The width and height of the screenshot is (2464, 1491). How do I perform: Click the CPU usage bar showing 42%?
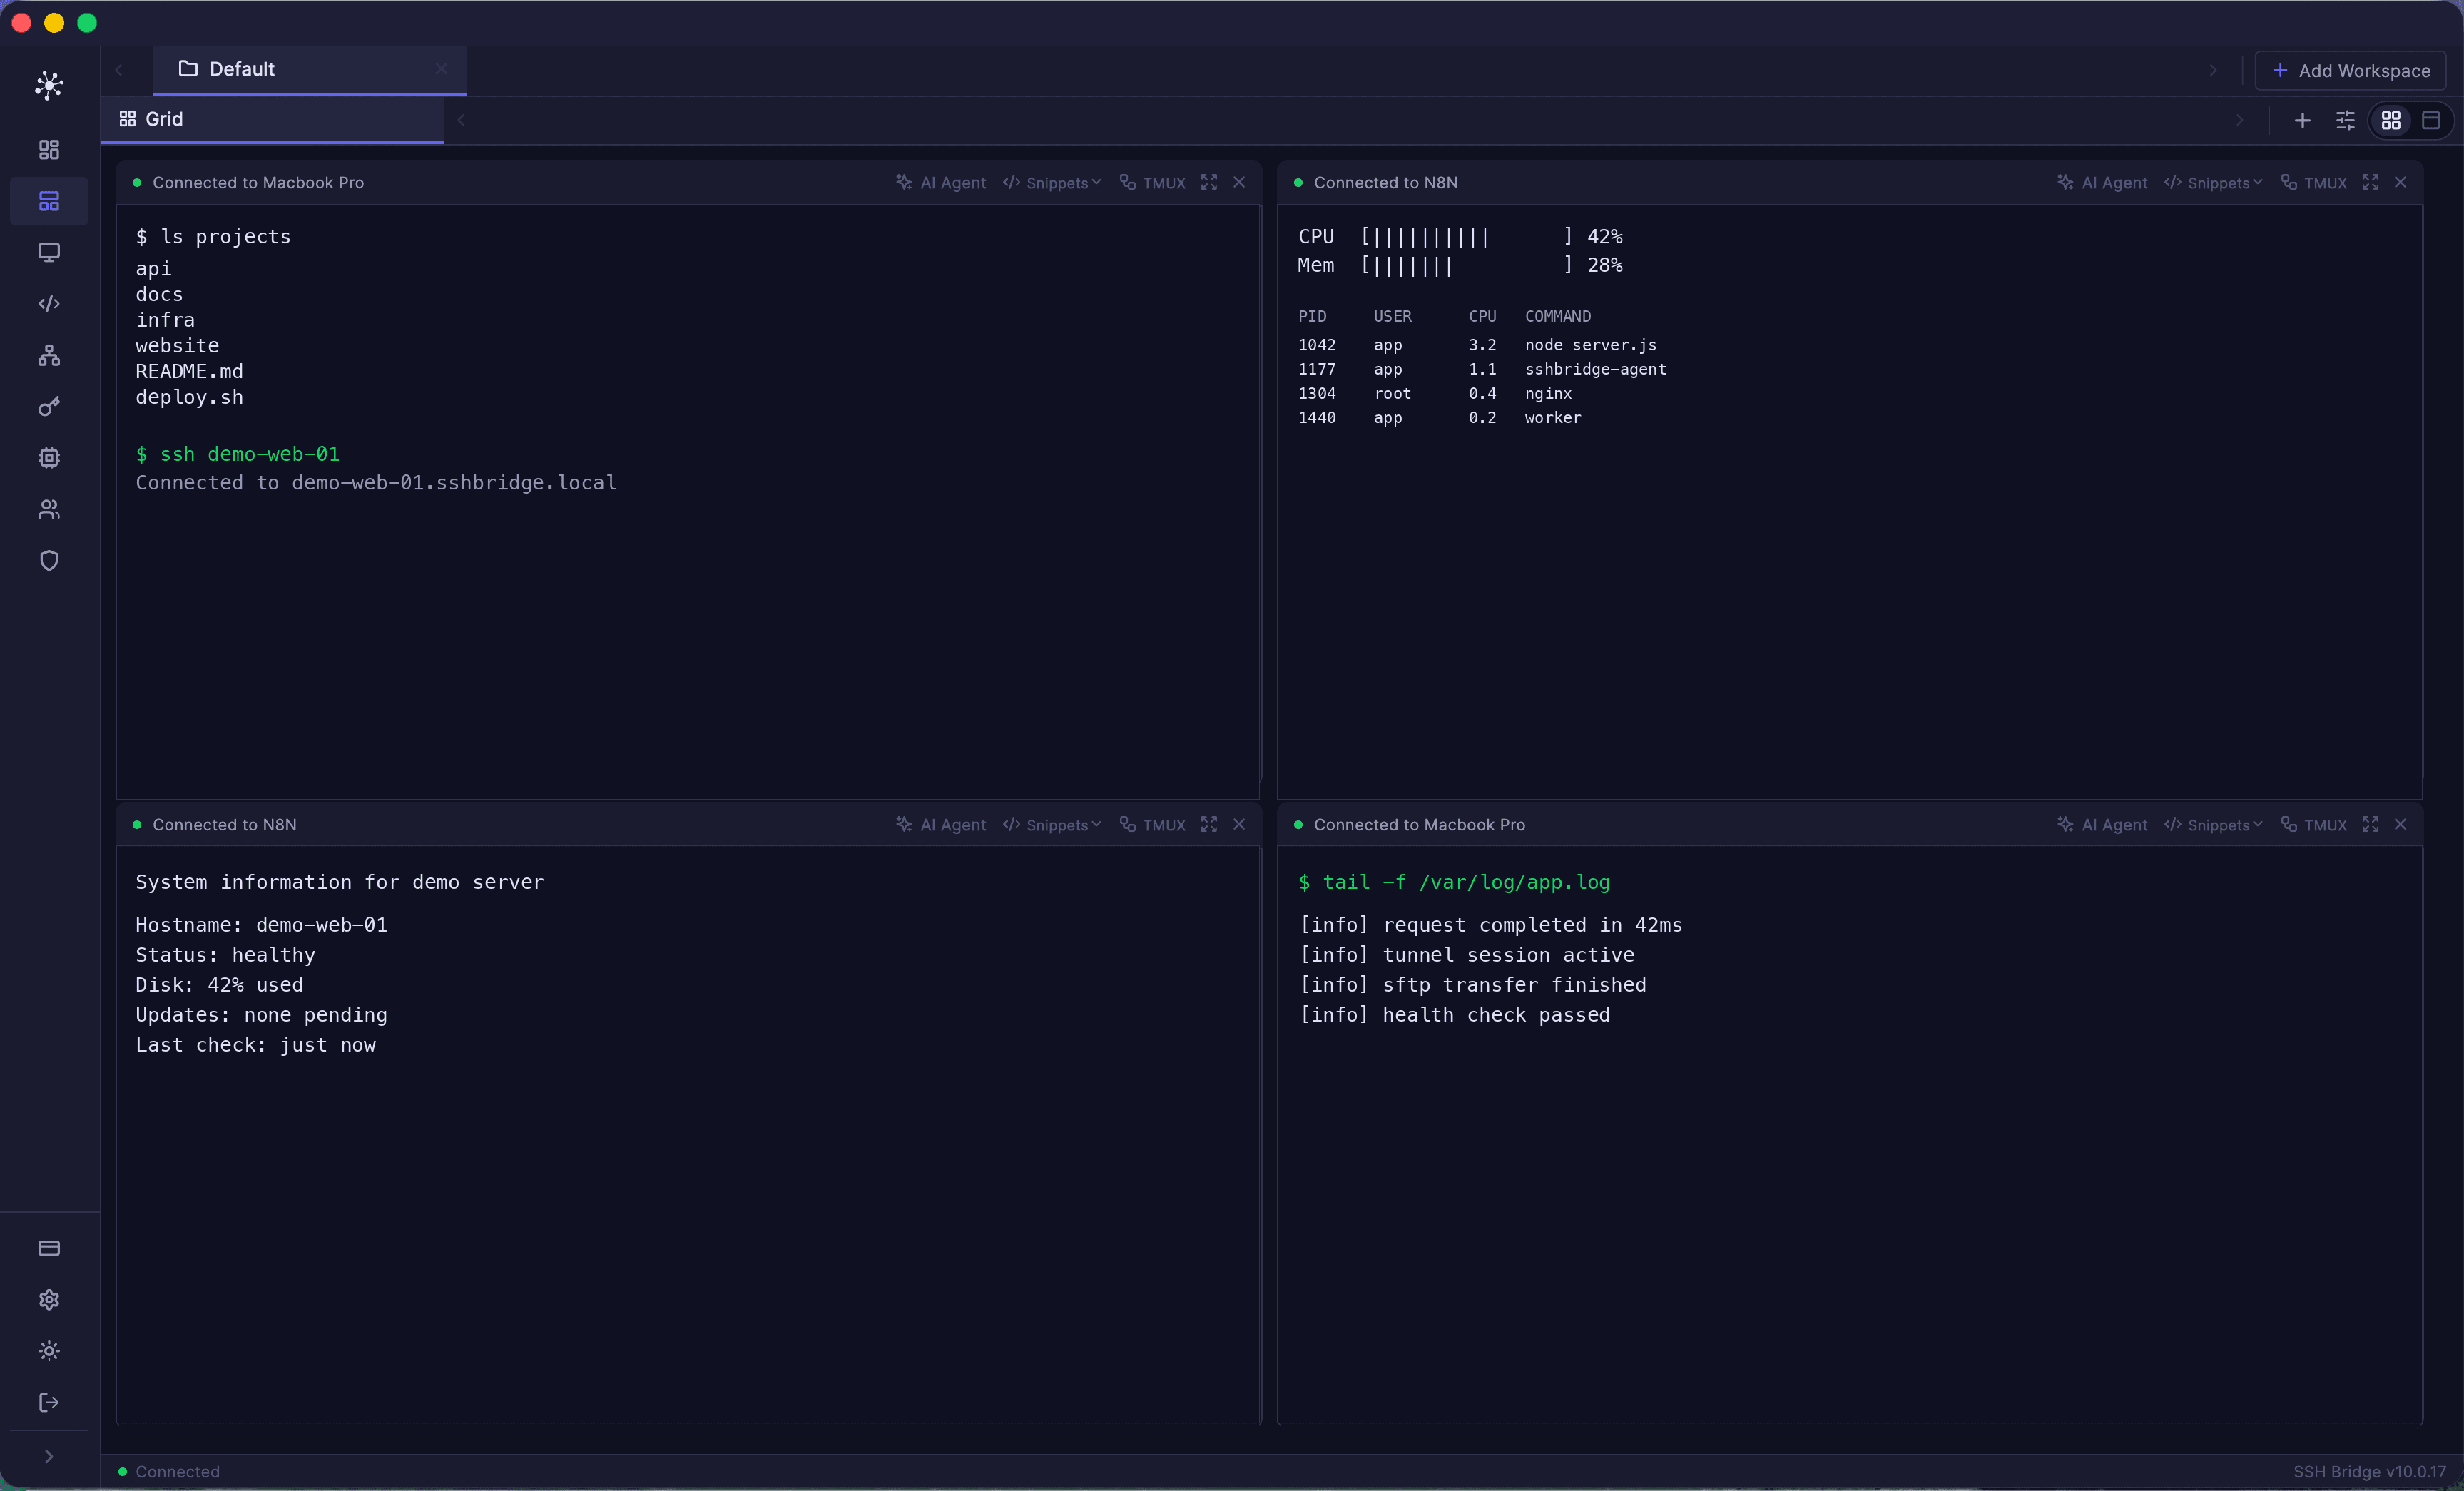click(x=1460, y=237)
